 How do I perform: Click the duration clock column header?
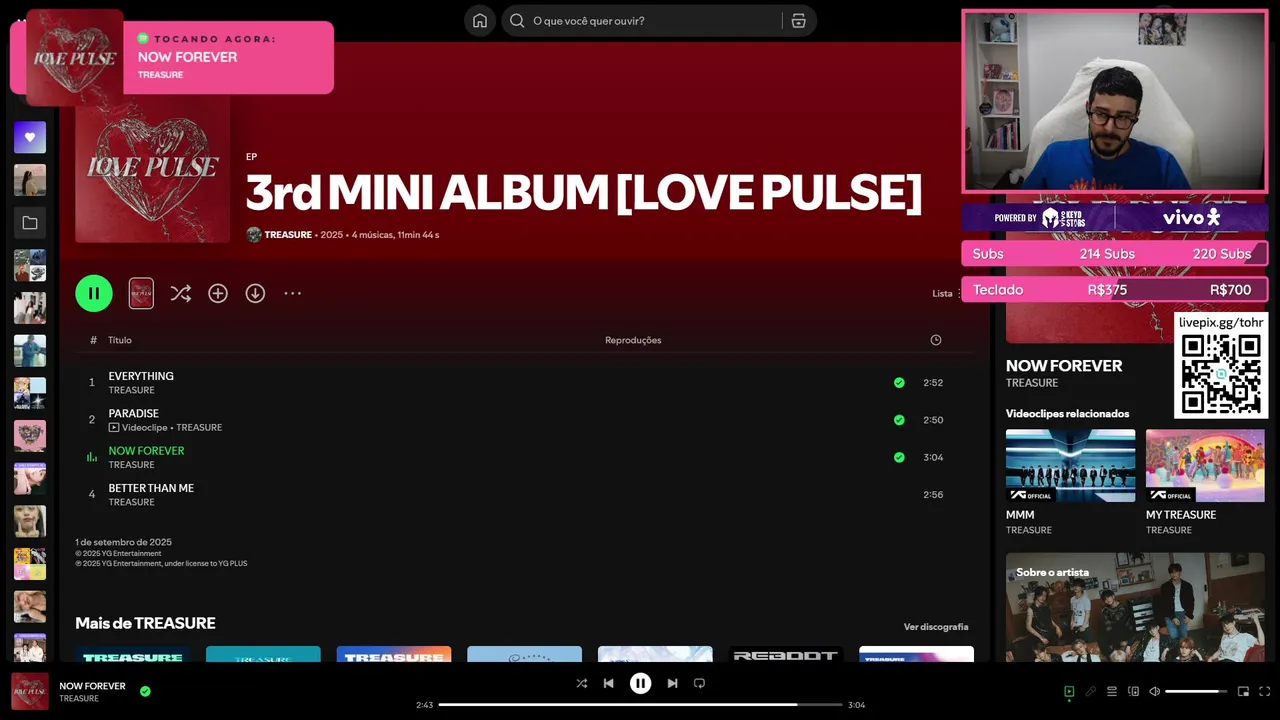tap(936, 340)
